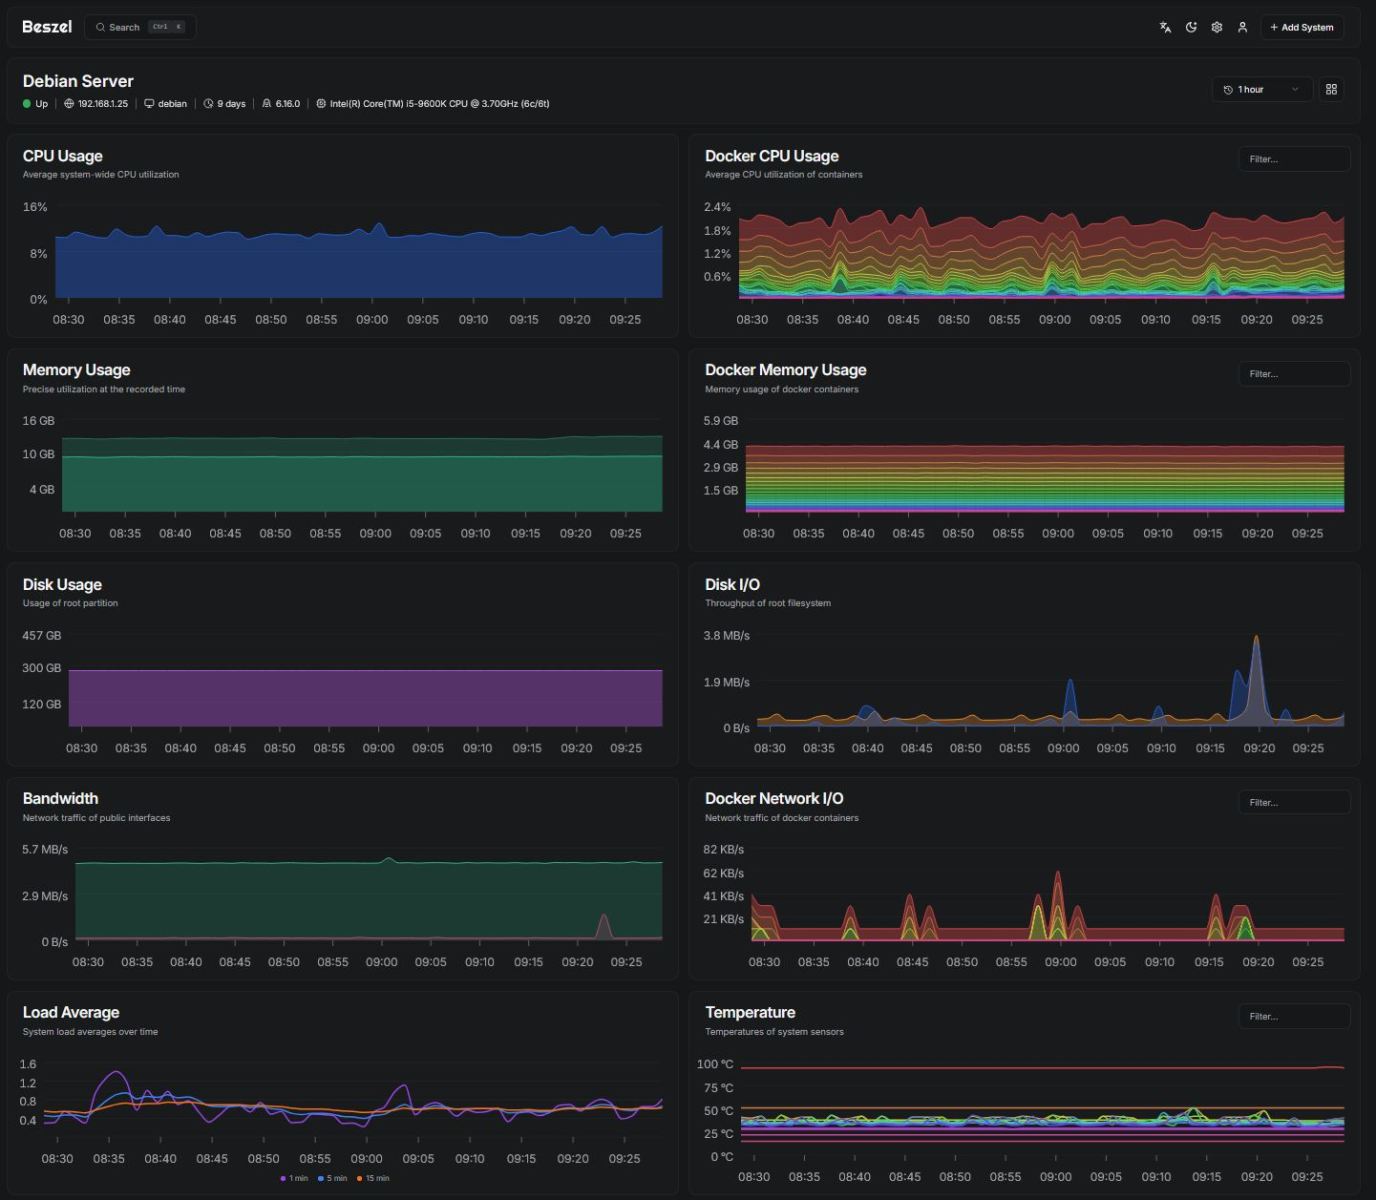Screen dimensions: 1376x1200
Task: Toggle the grid layout icon
Action: (x=1331, y=89)
